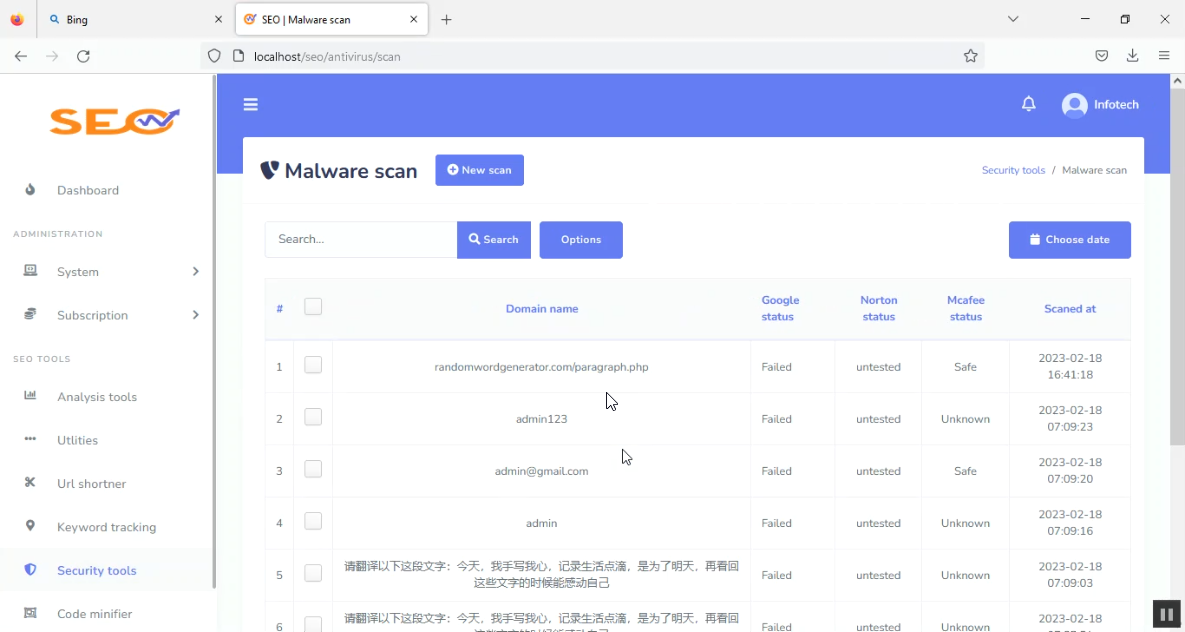Open Firefox downloads panel
This screenshot has width=1185, height=632.
point(1132,56)
